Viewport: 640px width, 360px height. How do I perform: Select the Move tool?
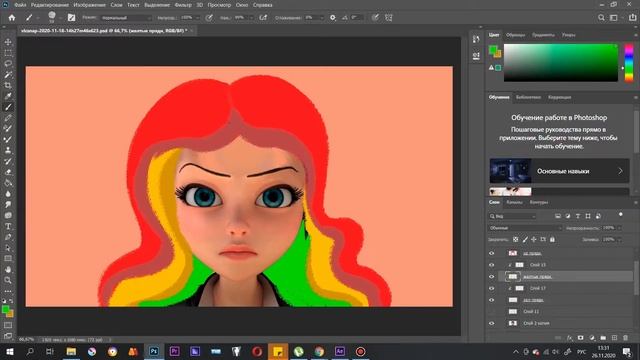8,42
